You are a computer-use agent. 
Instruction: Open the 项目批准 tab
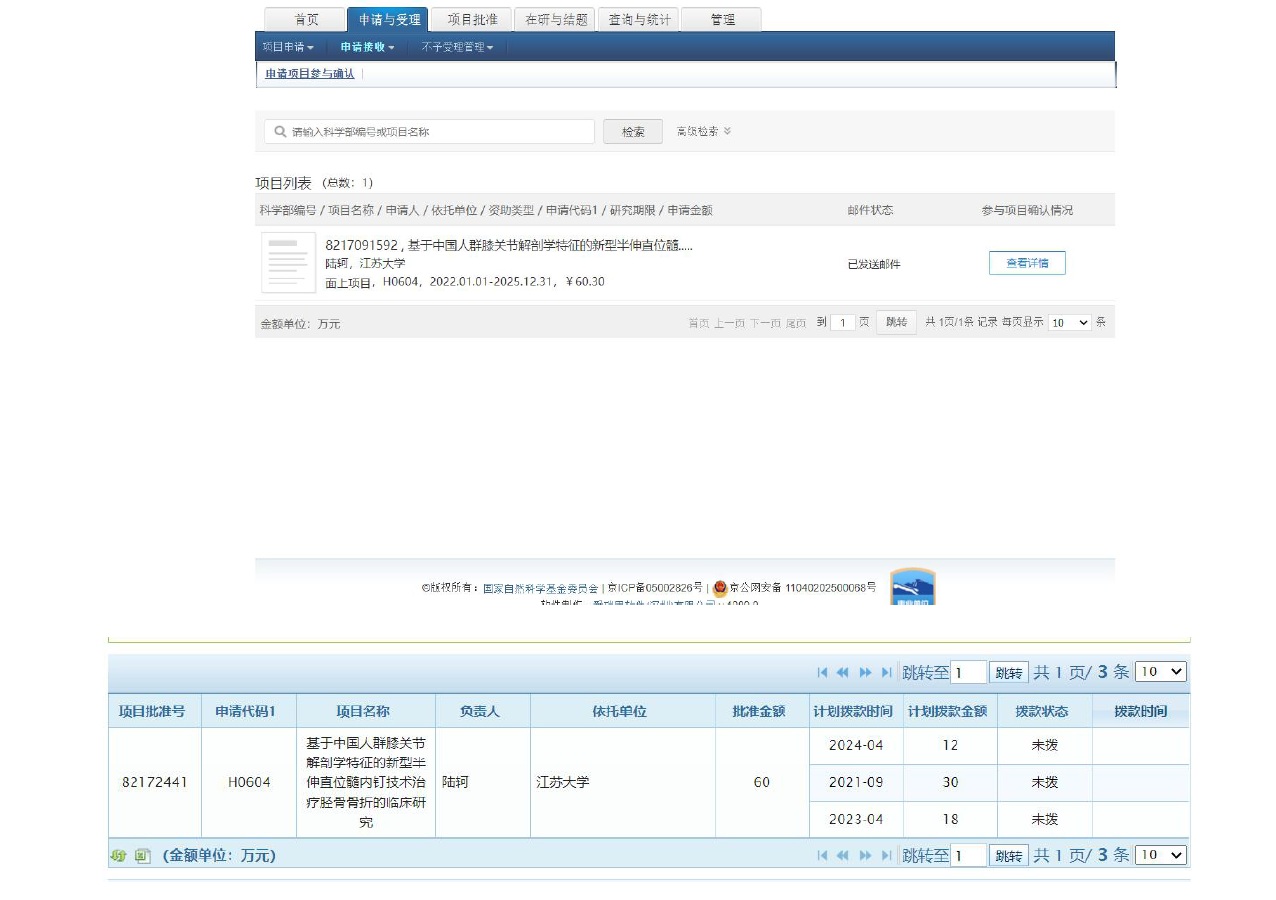coord(472,20)
